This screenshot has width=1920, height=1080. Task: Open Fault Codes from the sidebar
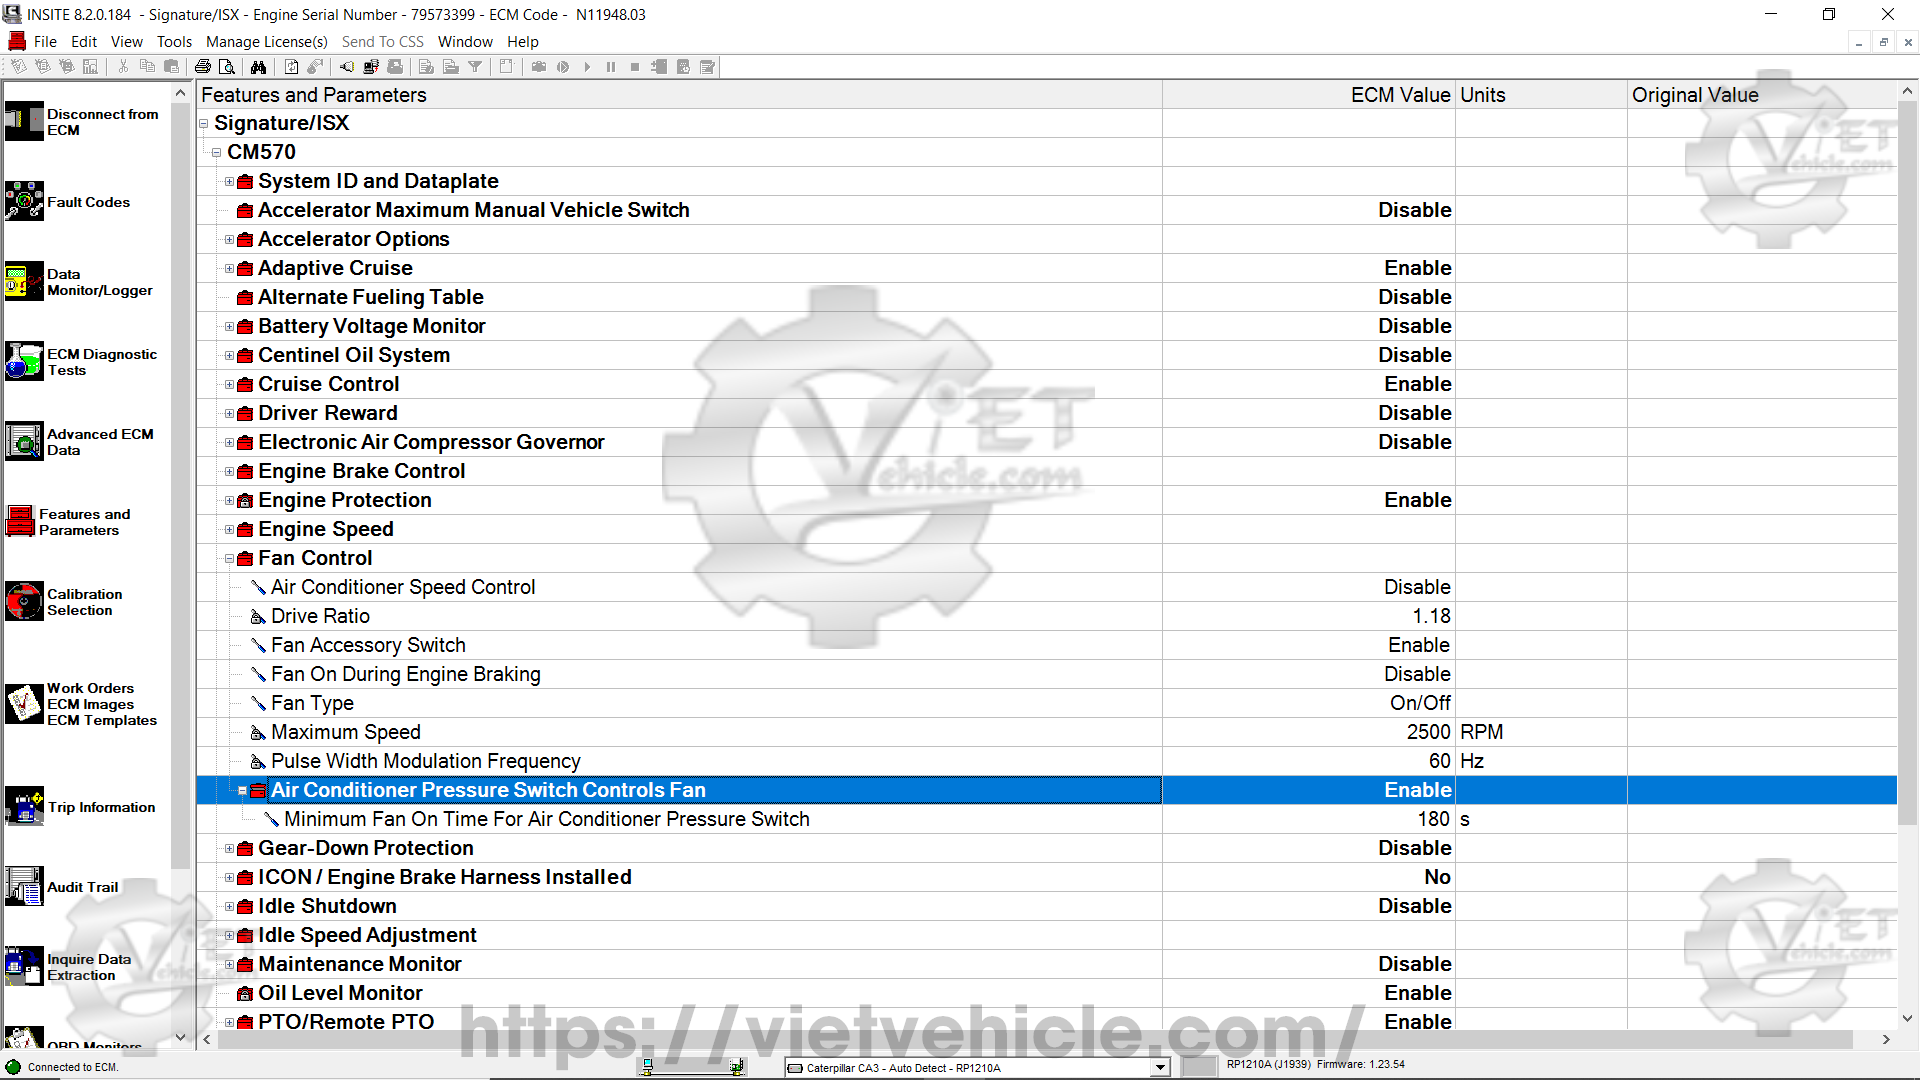click(25, 201)
